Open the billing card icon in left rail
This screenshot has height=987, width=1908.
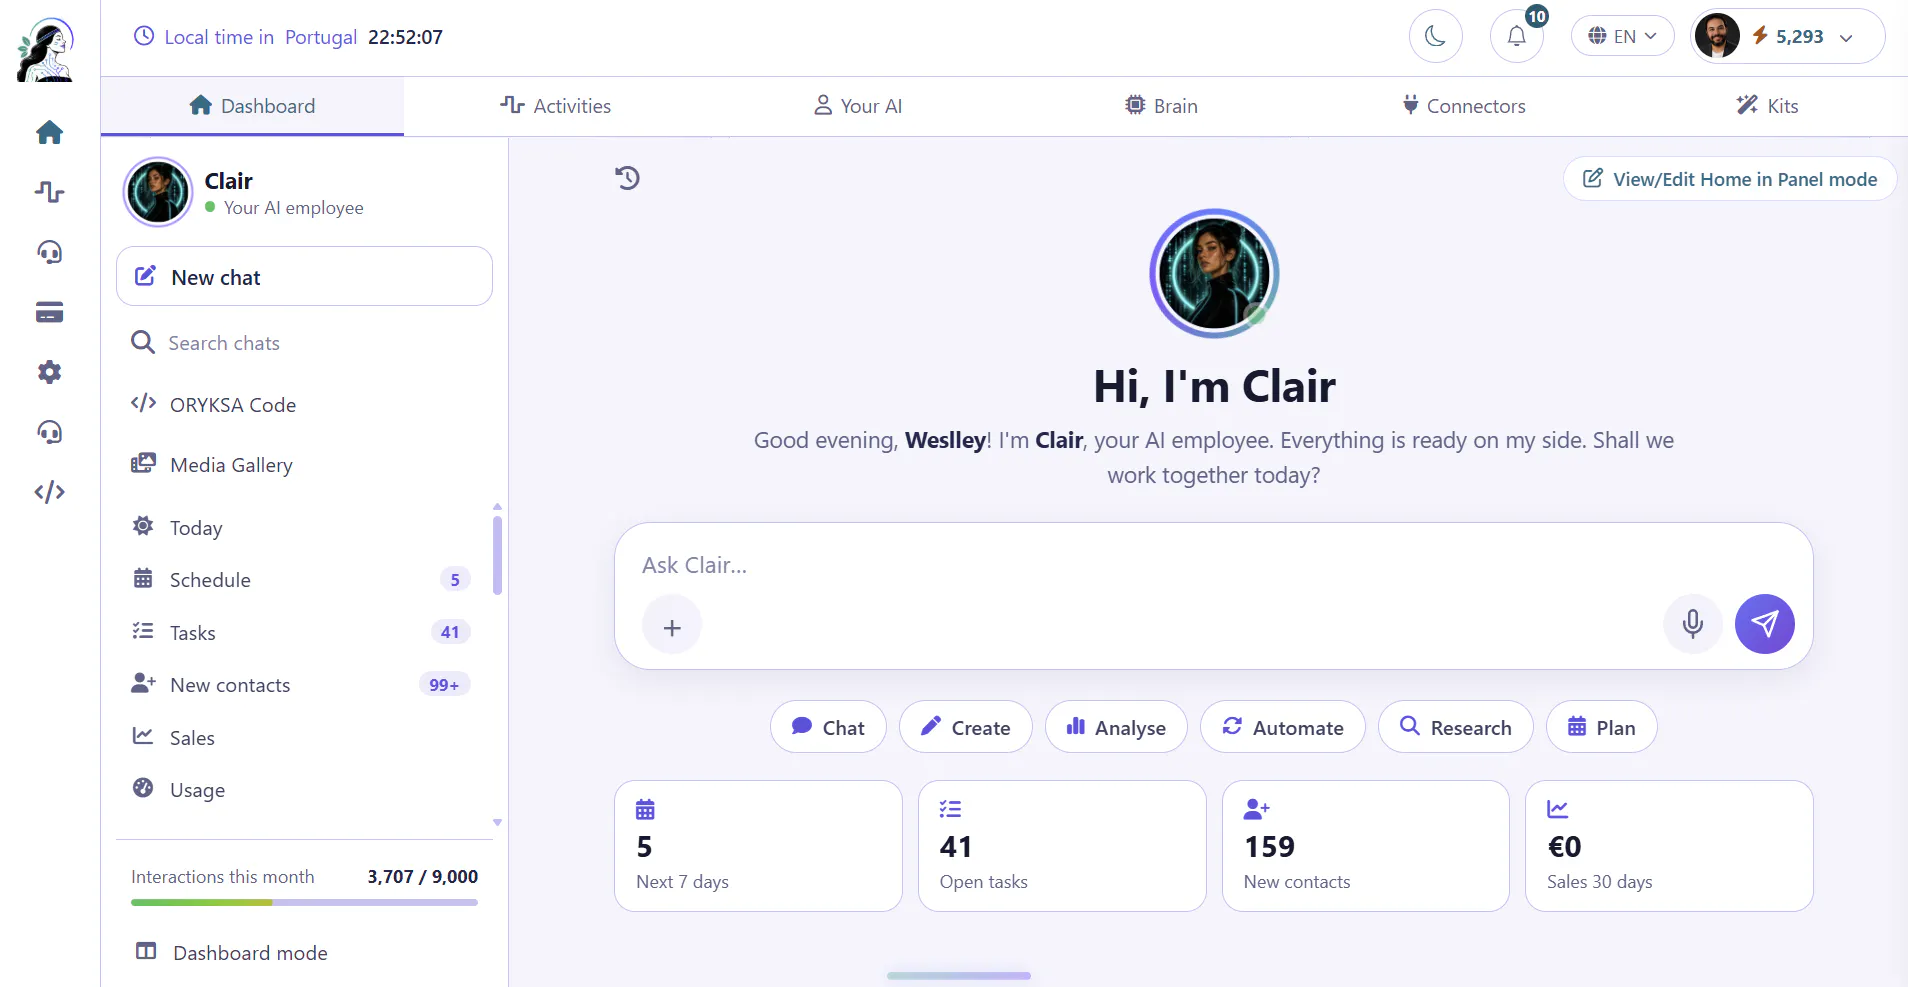click(49, 312)
